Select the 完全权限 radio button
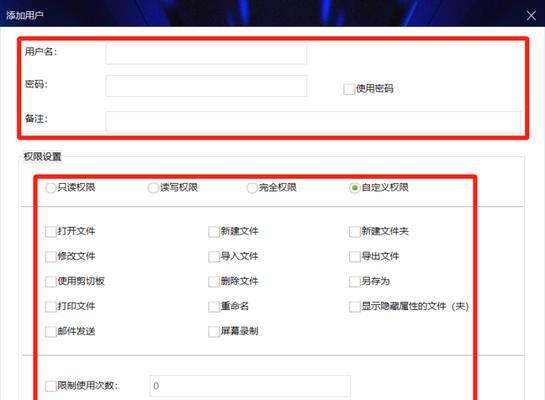 coord(252,188)
